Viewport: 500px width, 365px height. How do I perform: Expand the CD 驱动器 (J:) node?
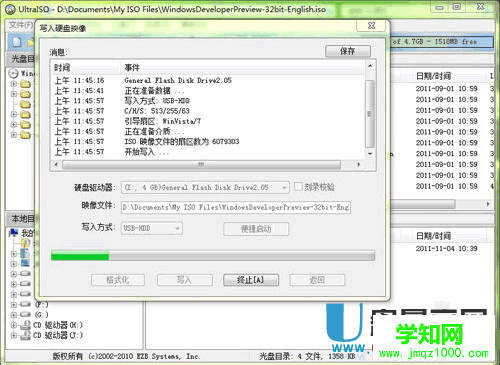tap(14, 335)
